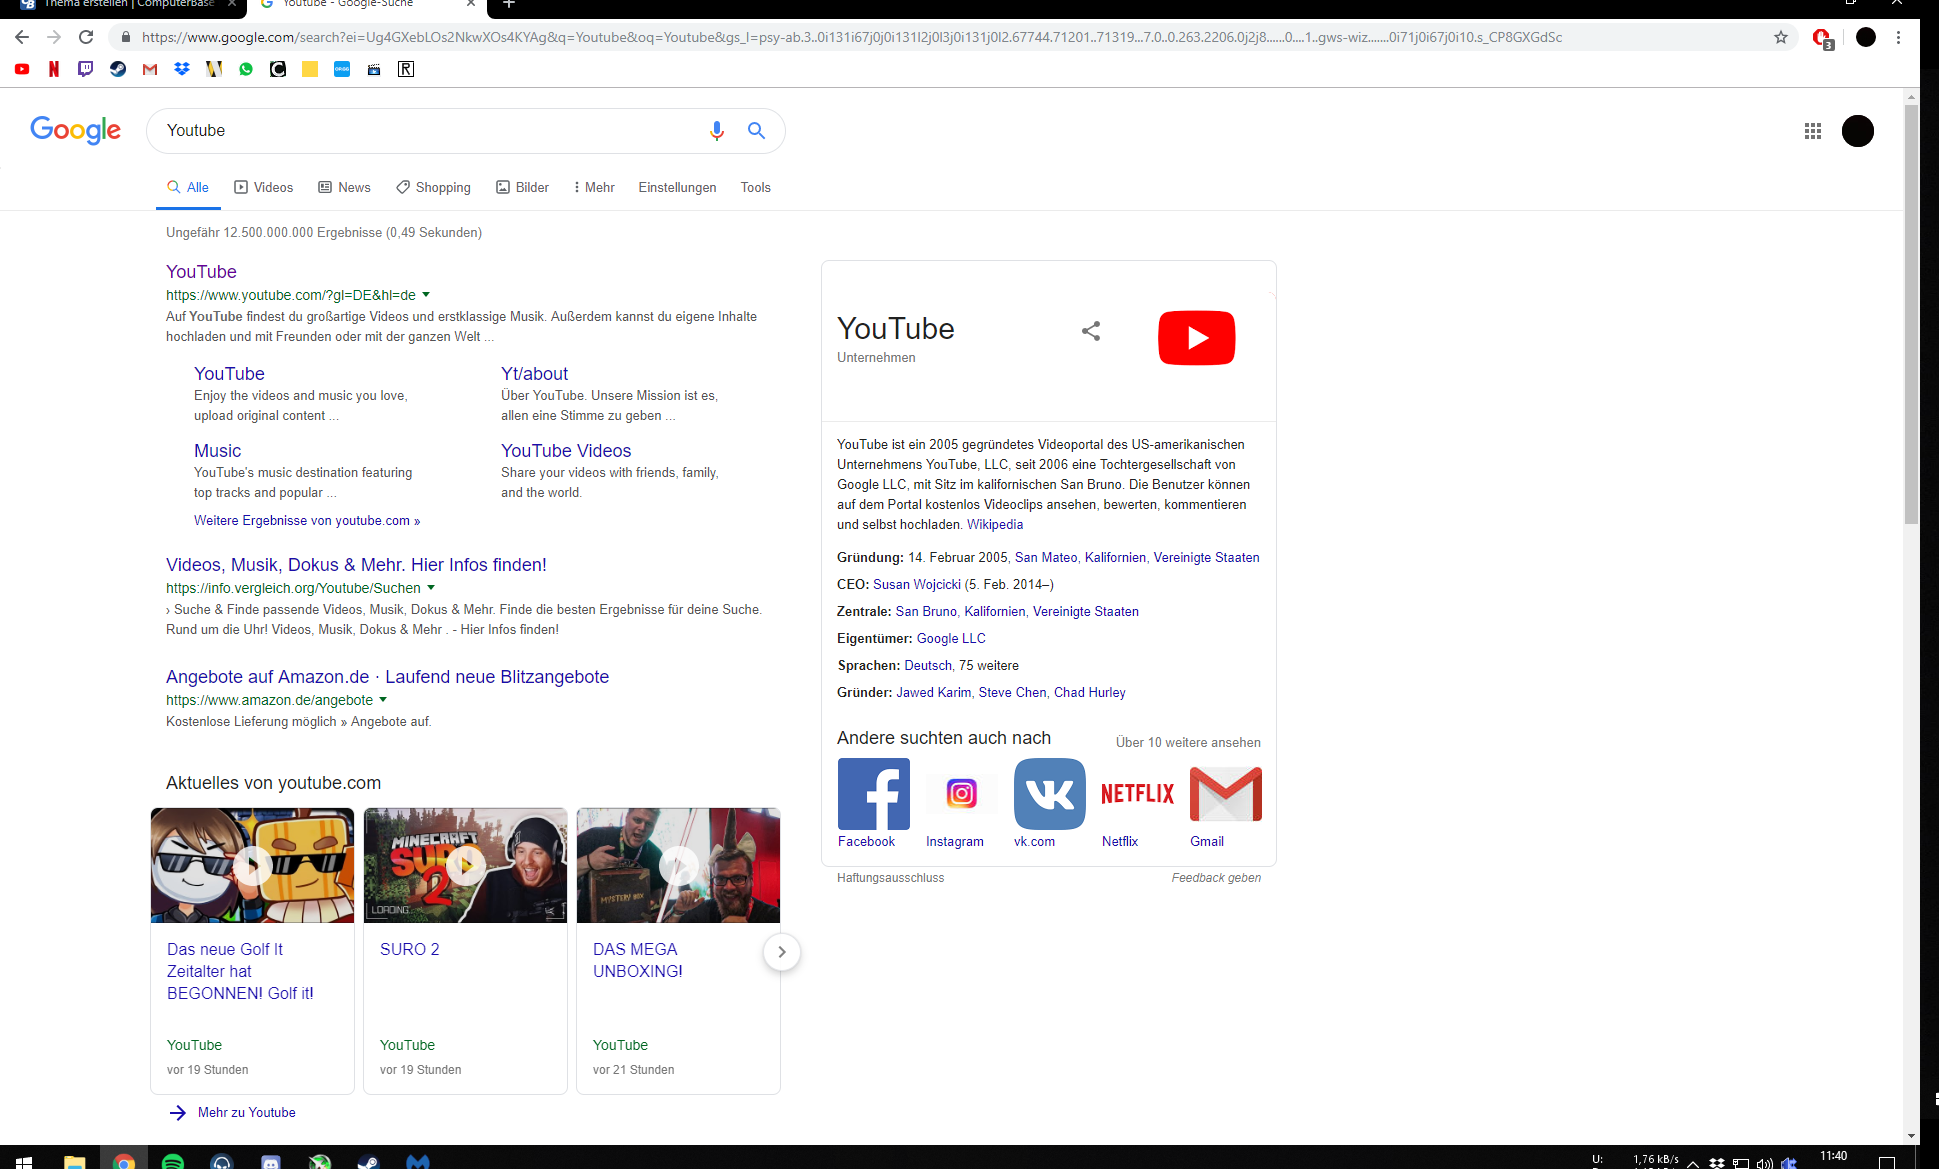The width and height of the screenshot is (1939, 1169).
Task: Open the main YouTube search result
Action: coord(201,272)
